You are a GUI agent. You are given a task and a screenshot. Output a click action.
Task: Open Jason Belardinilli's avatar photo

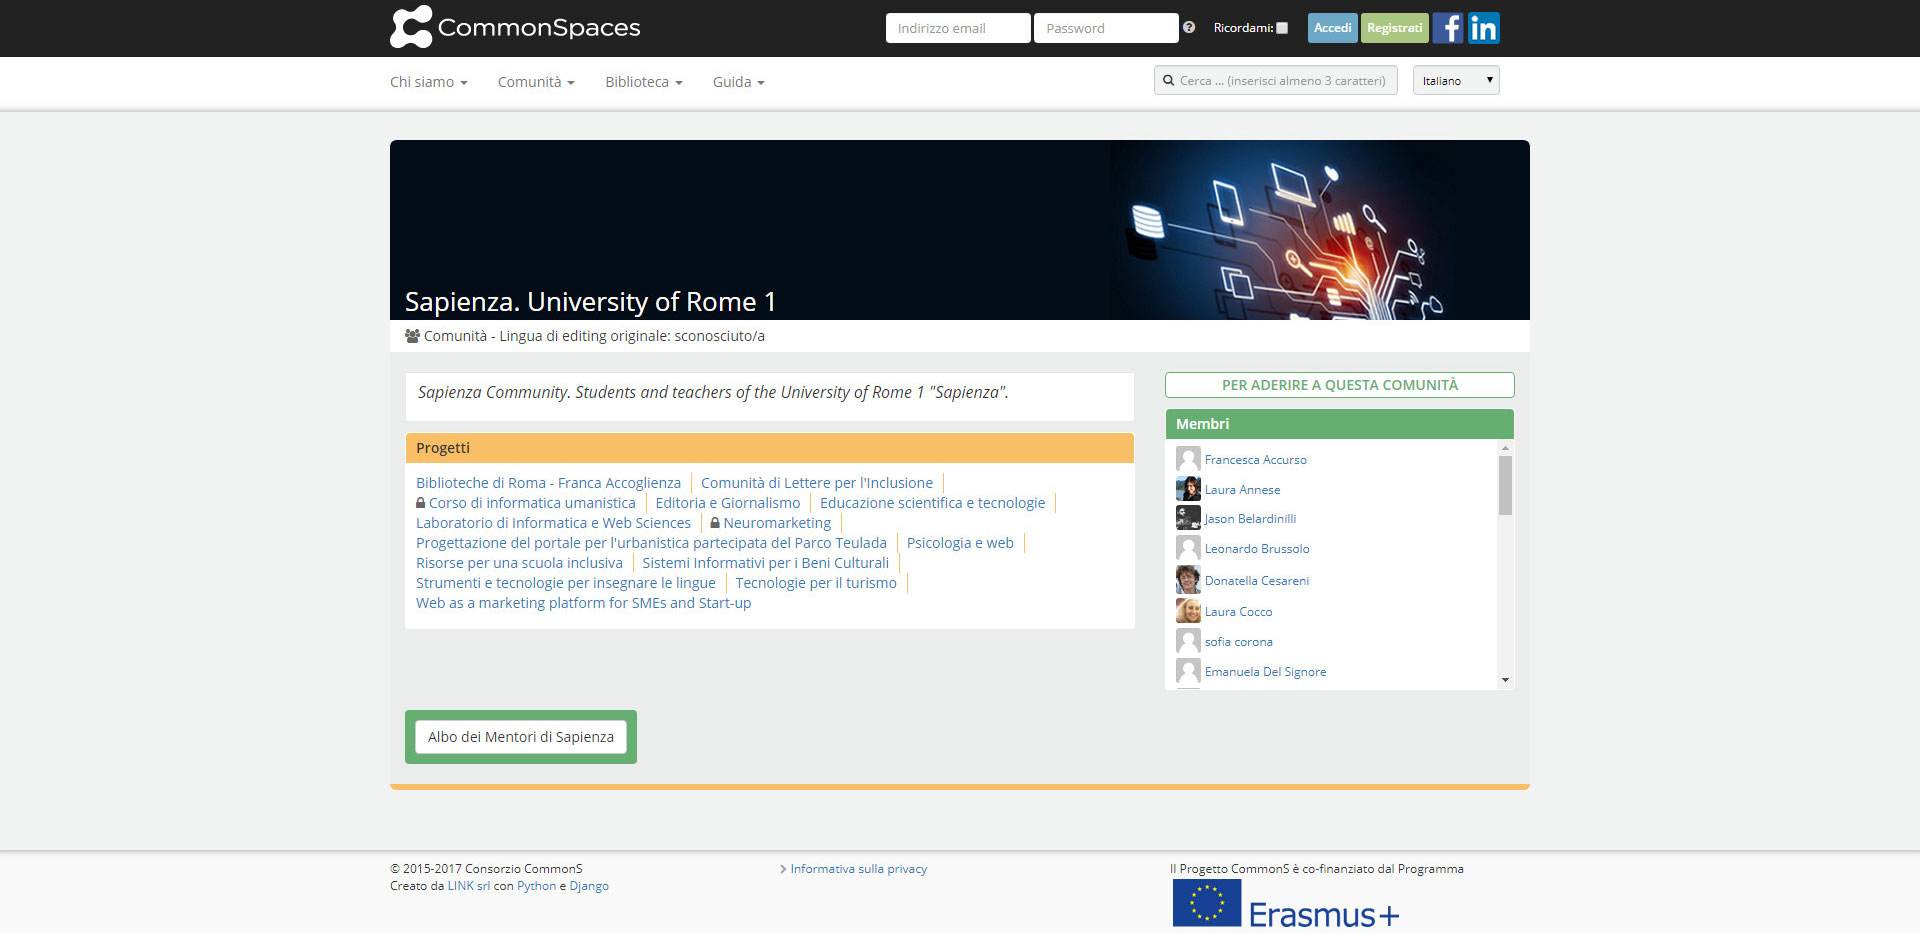[x=1188, y=518]
